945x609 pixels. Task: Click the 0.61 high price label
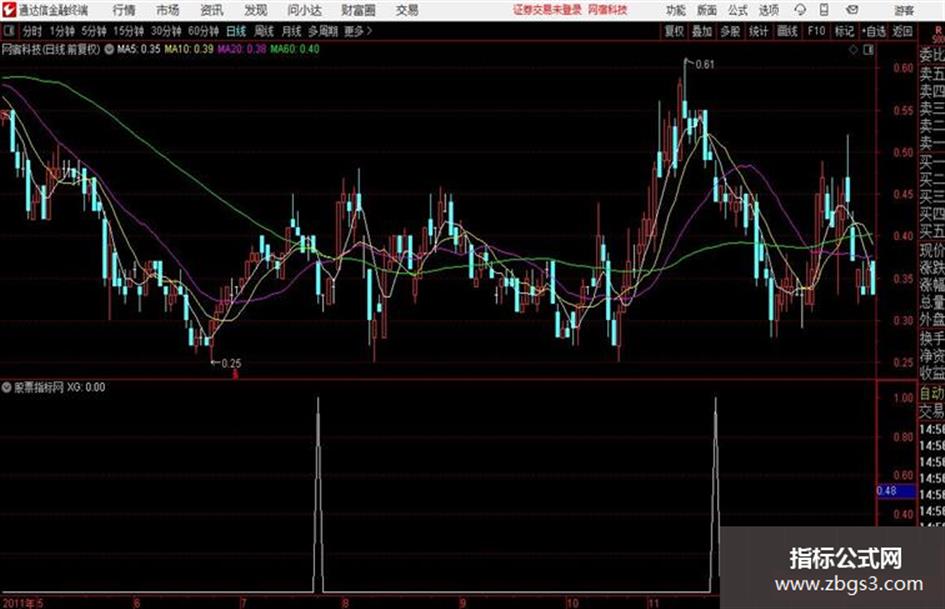[x=705, y=65]
